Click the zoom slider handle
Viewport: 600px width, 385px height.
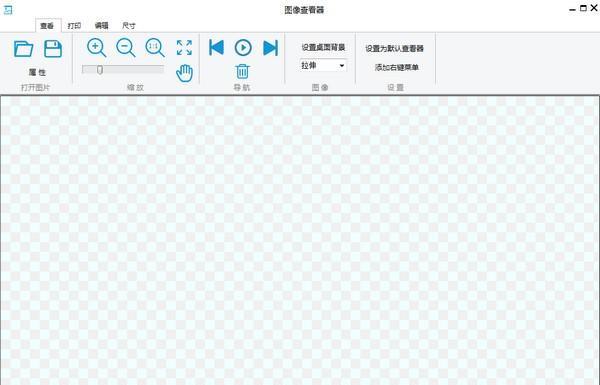point(99,69)
